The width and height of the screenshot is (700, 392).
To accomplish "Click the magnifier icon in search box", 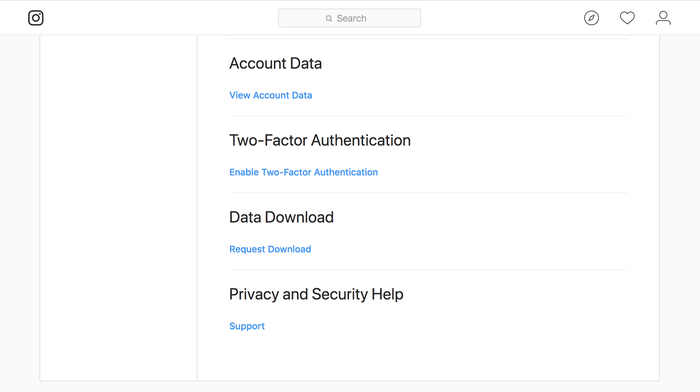I will [x=329, y=18].
